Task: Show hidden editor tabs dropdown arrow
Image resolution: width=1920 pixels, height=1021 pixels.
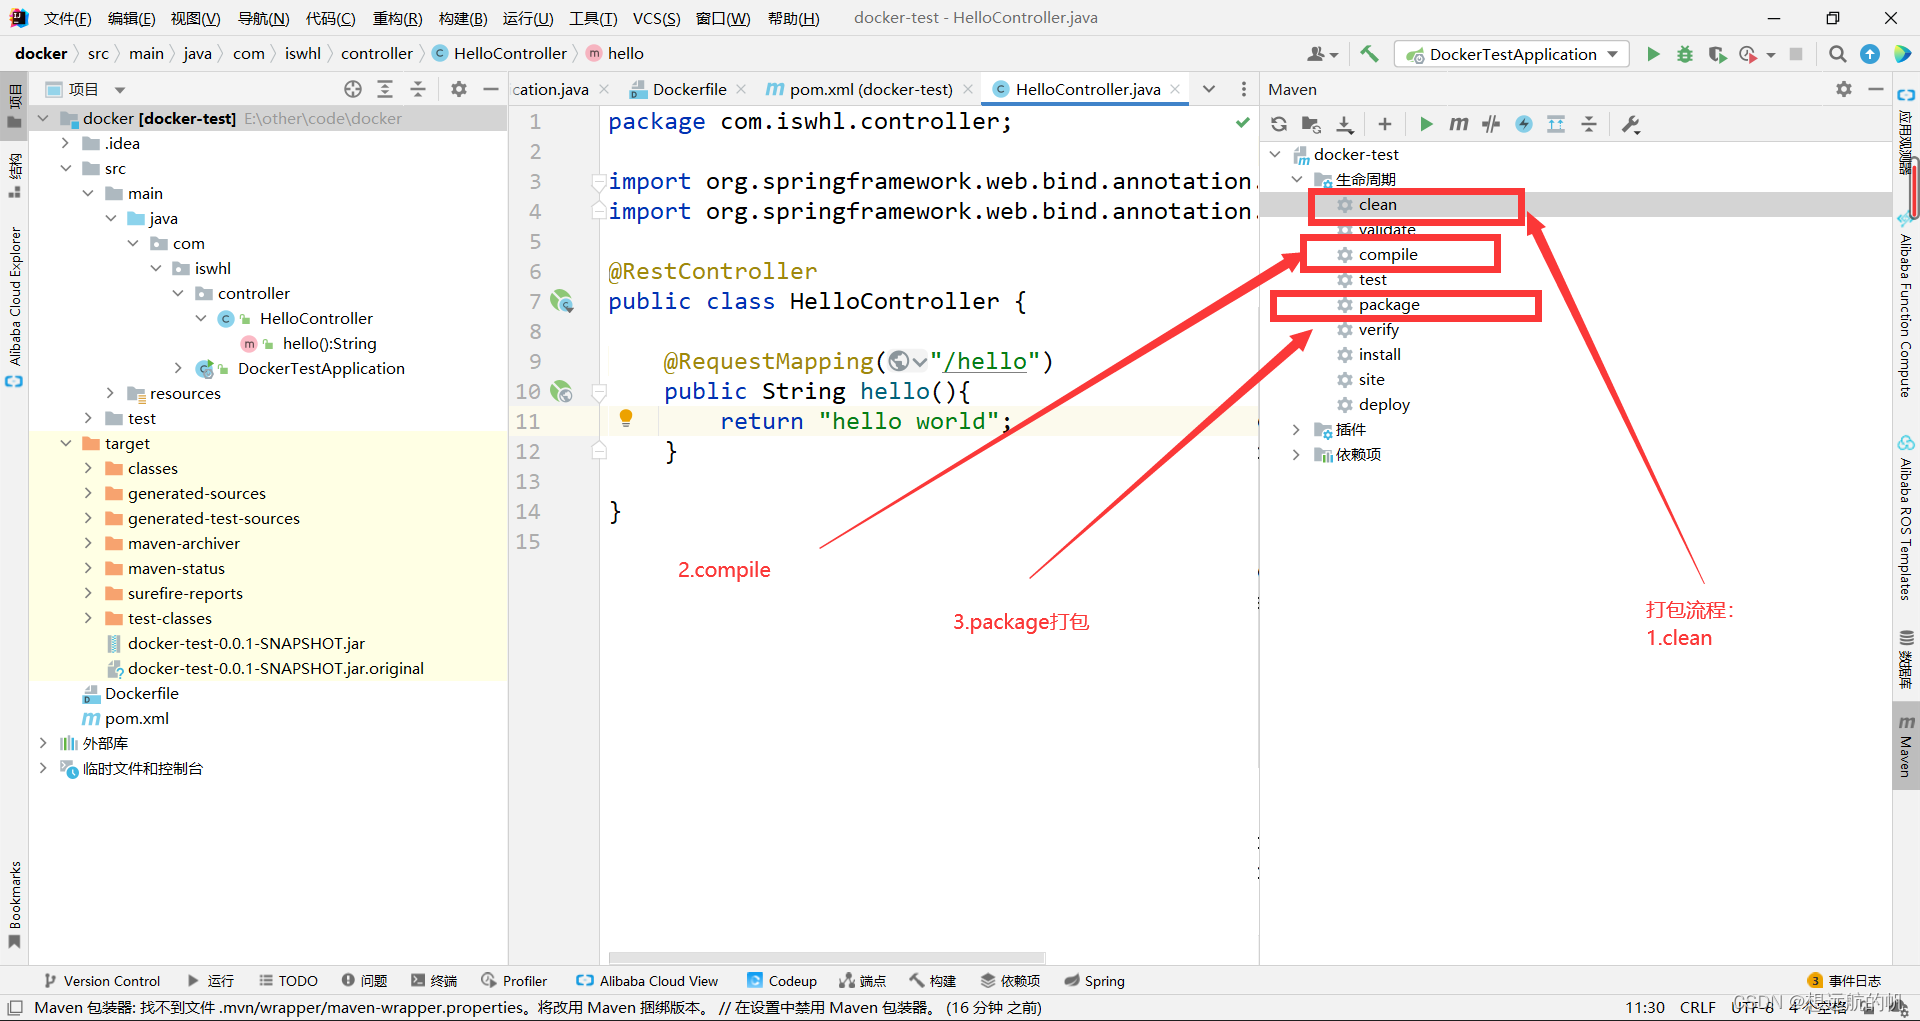Action: pos(1209,89)
